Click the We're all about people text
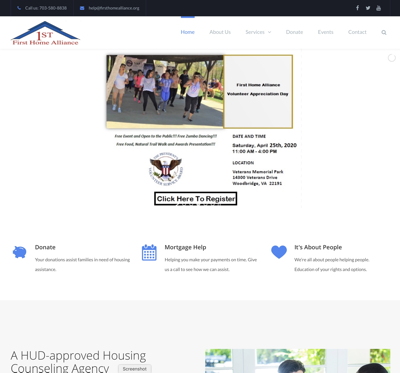This screenshot has height=373, width=400. click(332, 264)
